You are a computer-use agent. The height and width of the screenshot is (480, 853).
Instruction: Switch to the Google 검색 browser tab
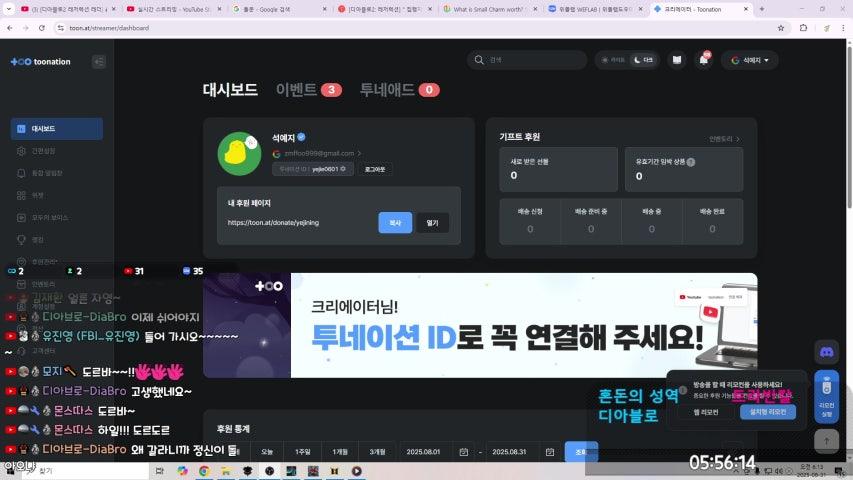coord(277,9)
